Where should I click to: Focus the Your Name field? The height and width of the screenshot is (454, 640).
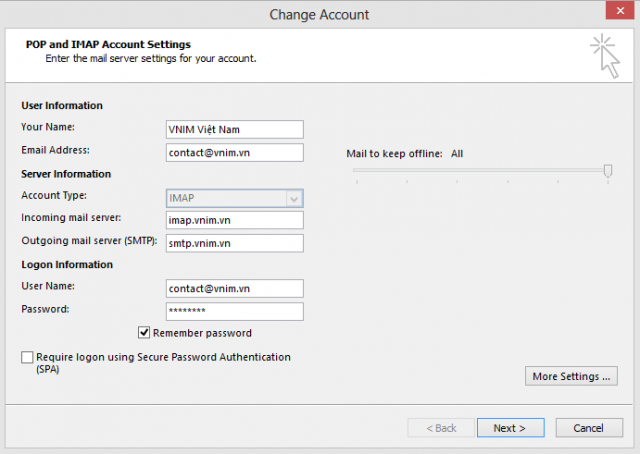235,129
